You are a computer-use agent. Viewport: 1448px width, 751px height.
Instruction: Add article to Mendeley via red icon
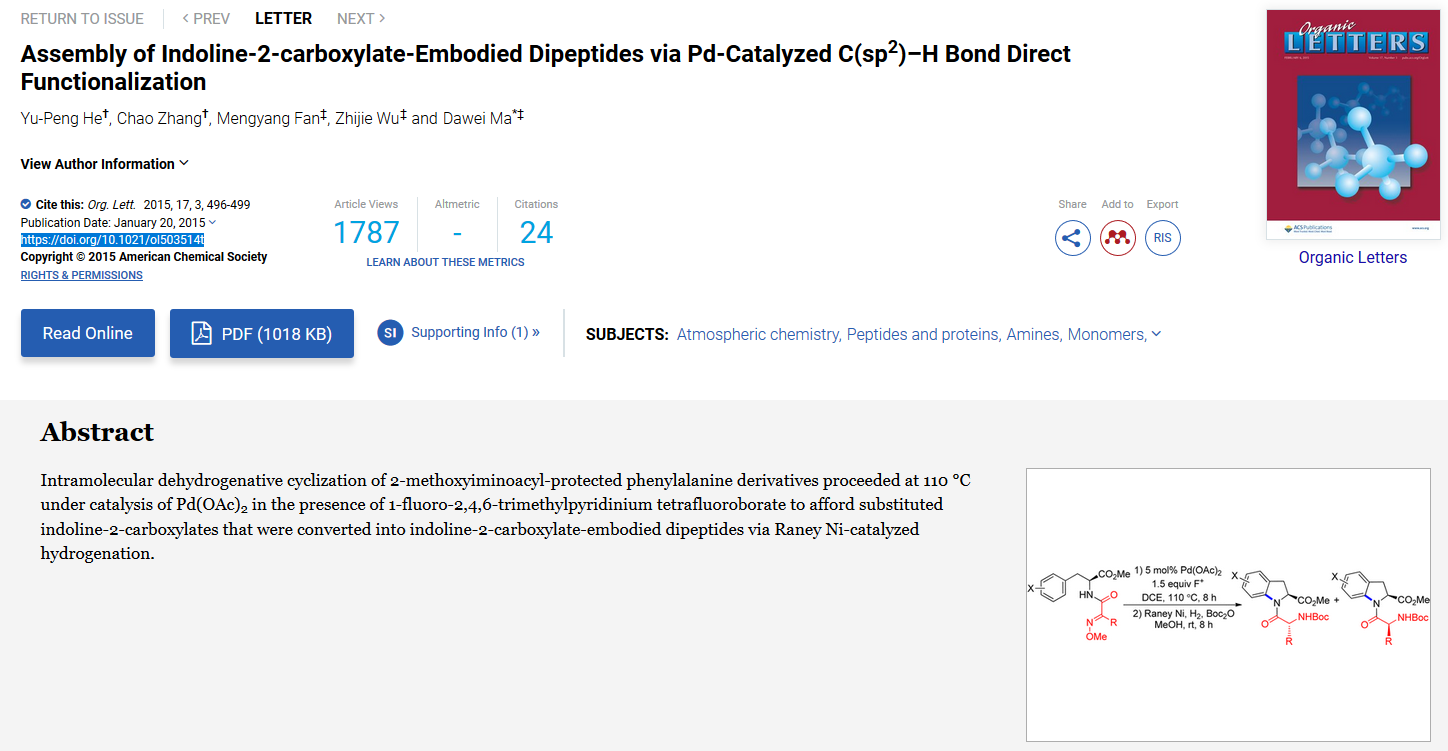1118,238
